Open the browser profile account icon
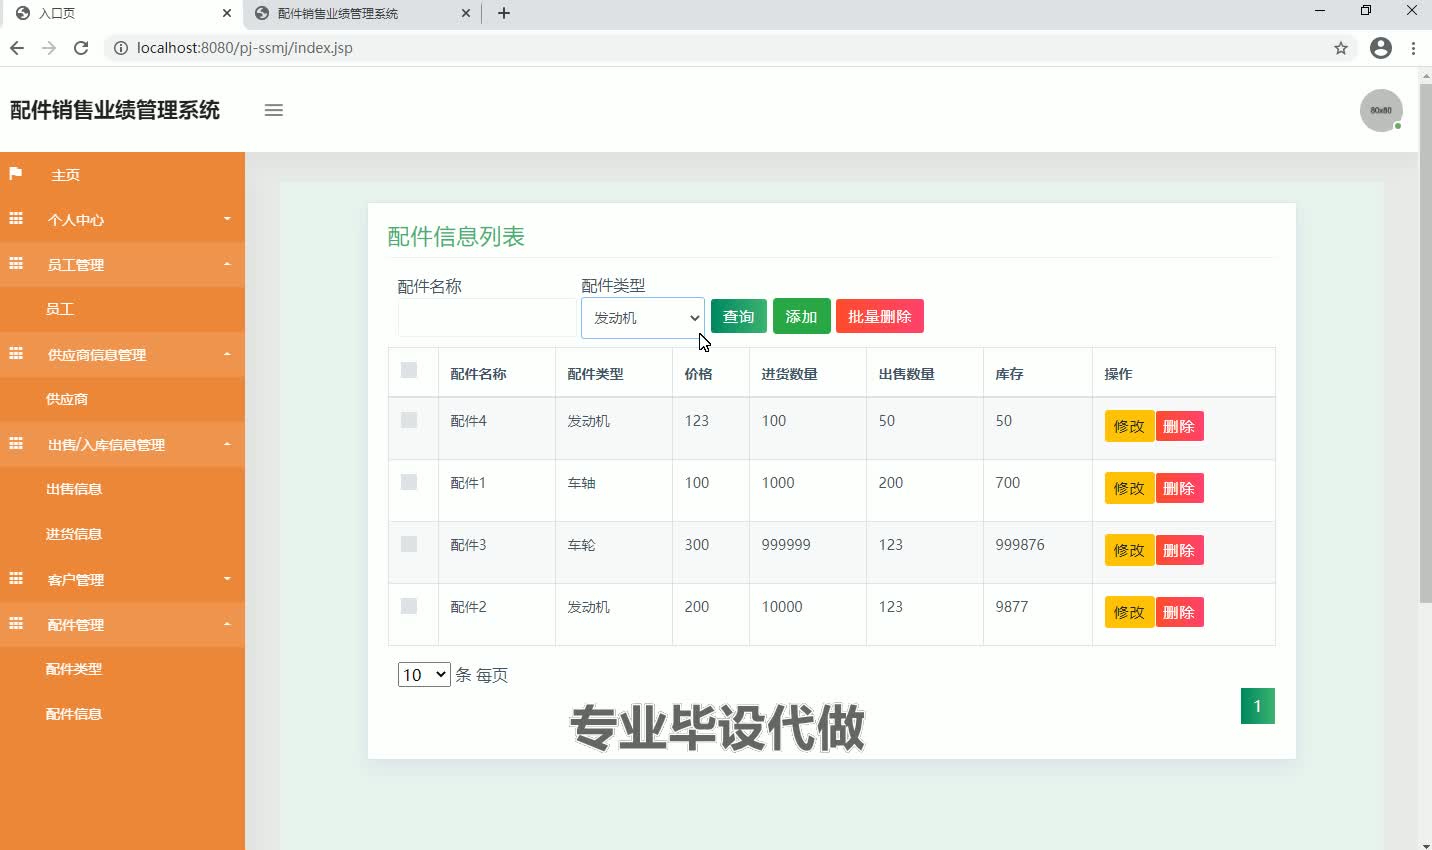 click(x=1381, y=47)
